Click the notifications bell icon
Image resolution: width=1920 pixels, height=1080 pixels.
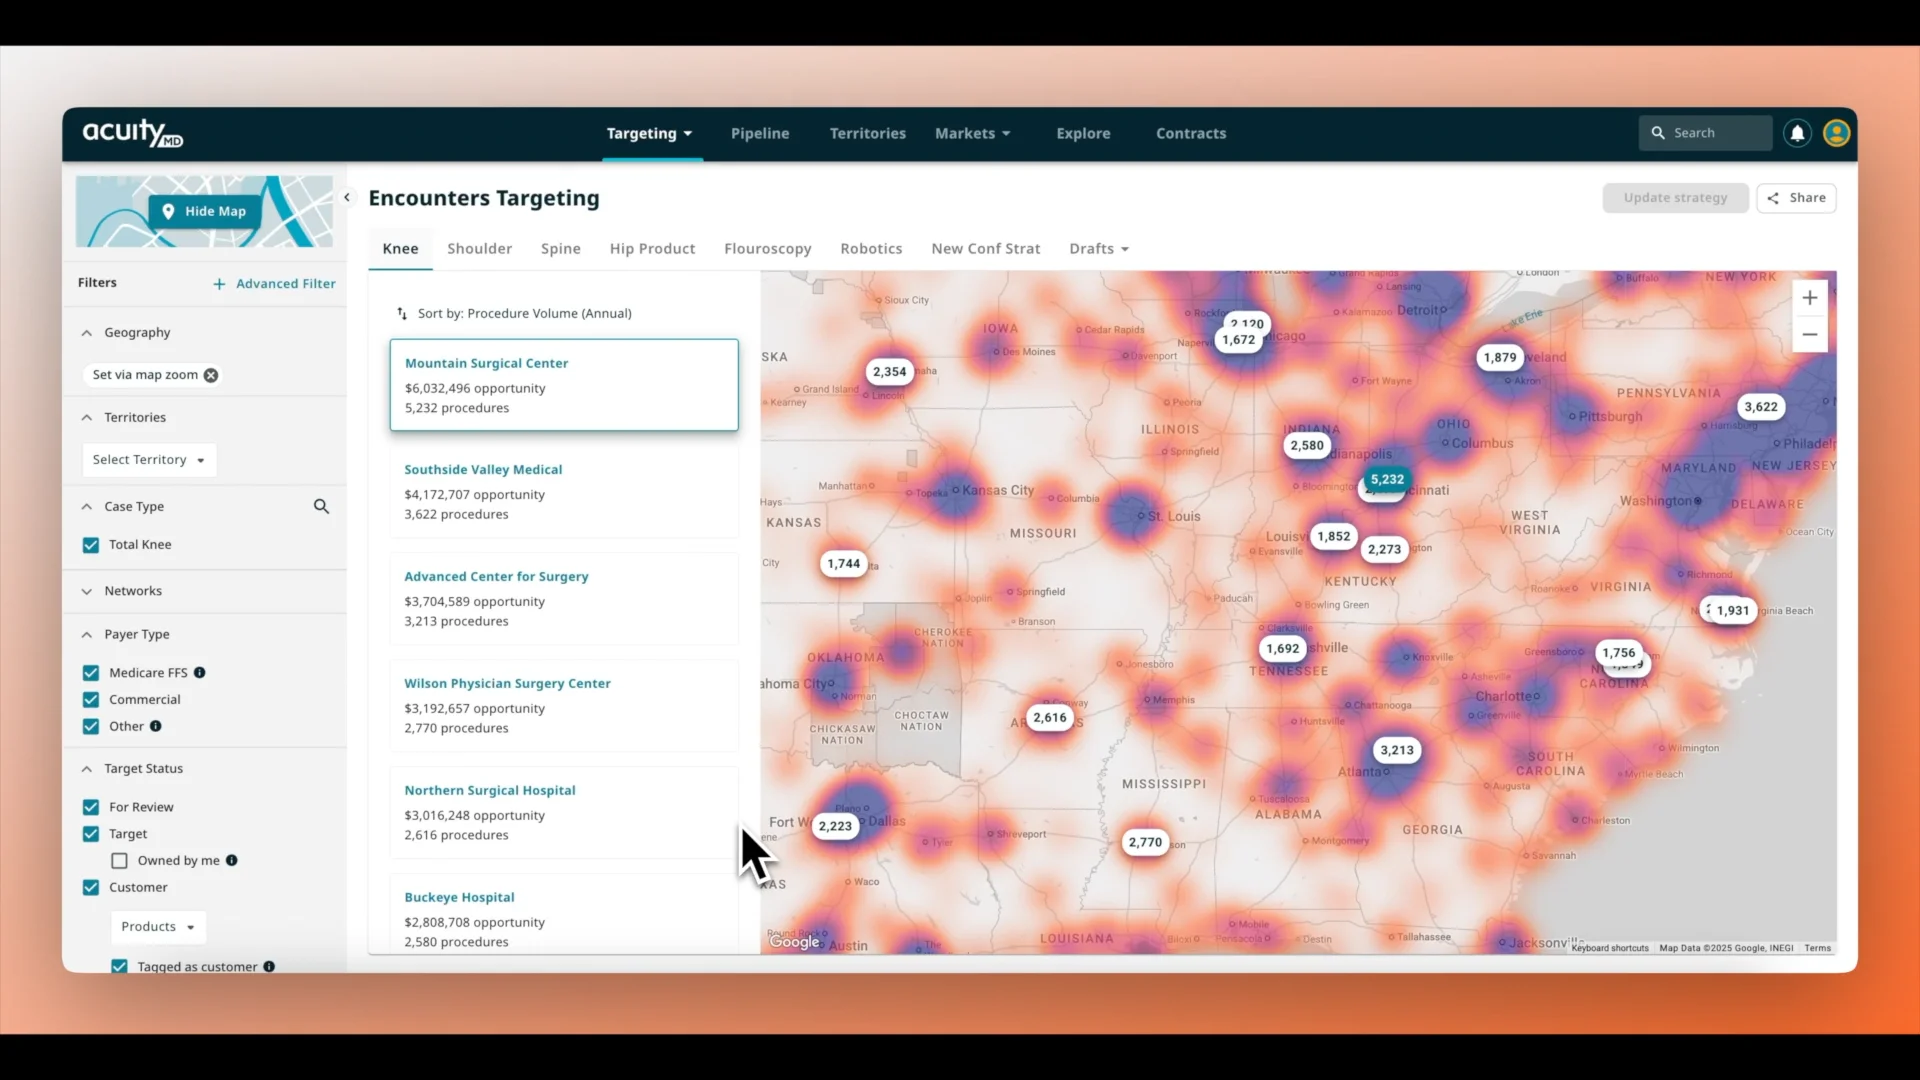point(1797,133)
